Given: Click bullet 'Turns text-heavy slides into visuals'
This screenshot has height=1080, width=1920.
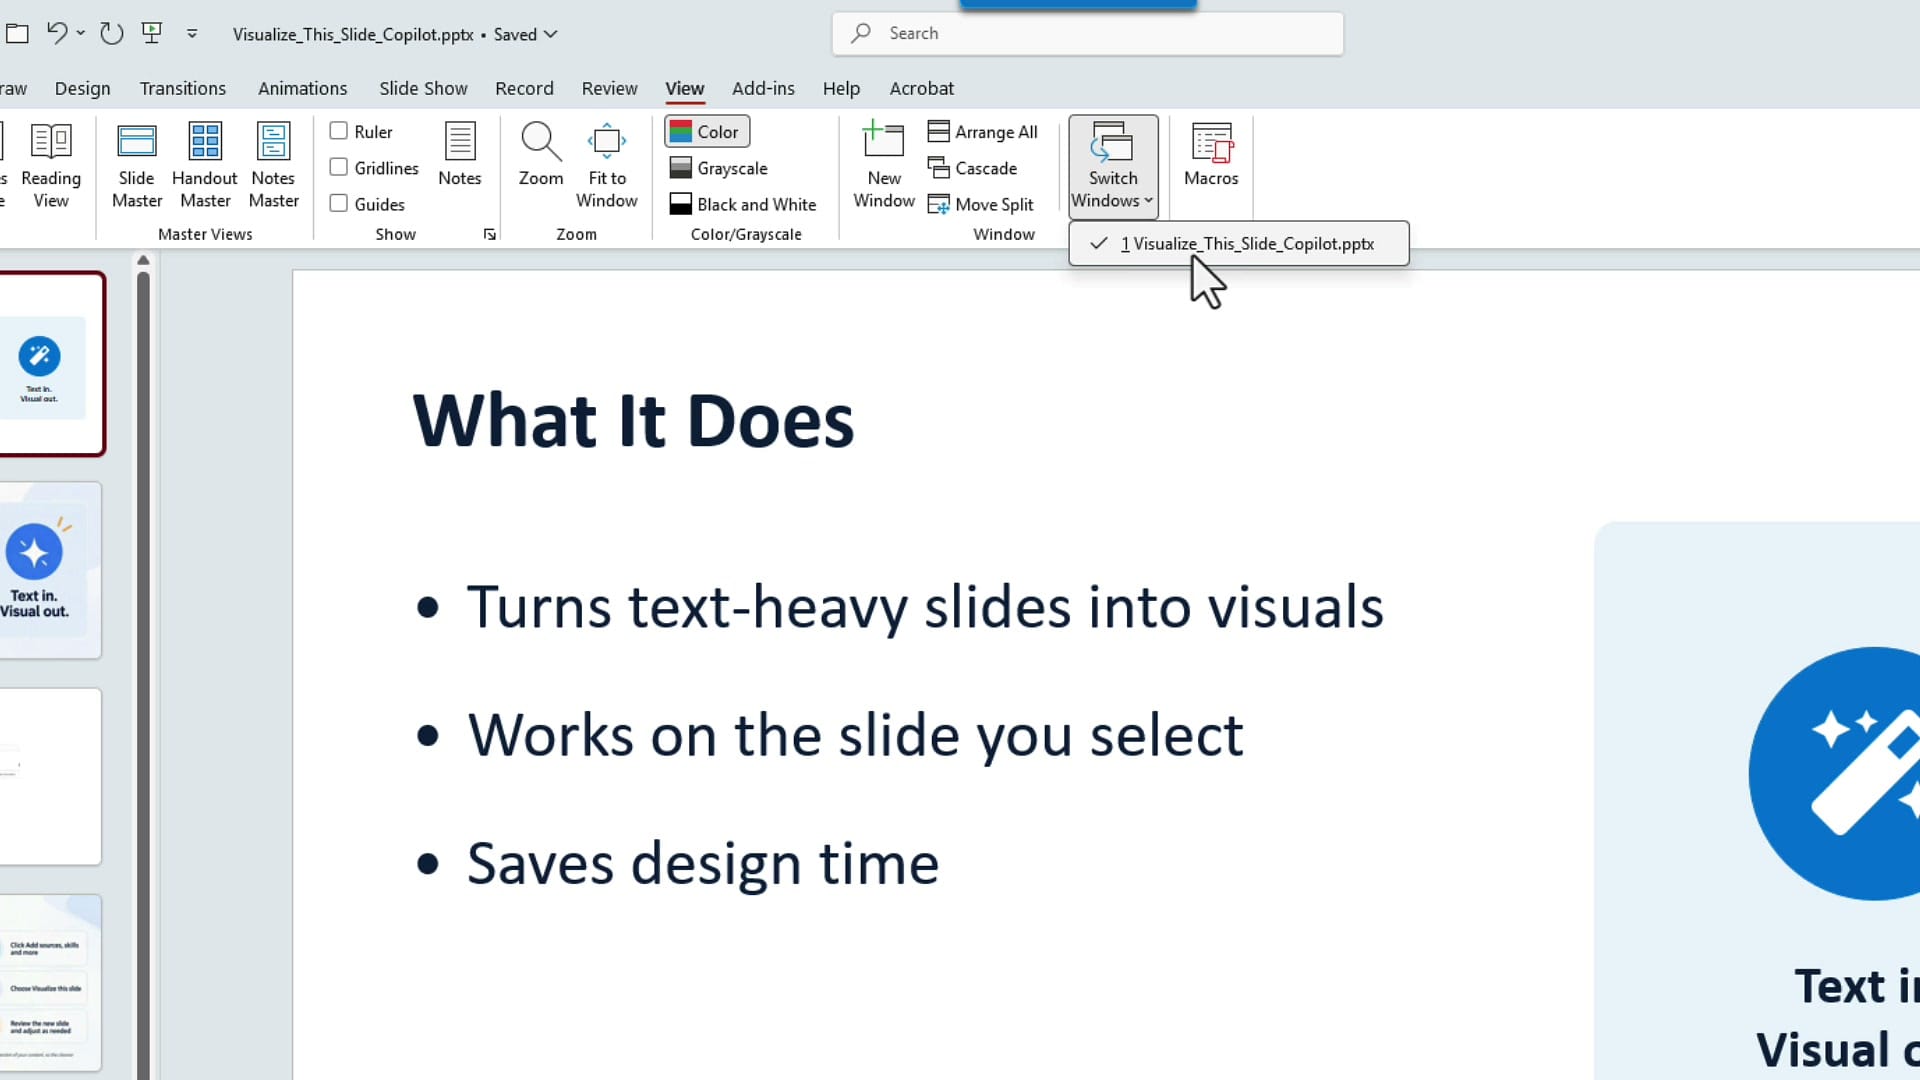Looking at the screenshot, I should tap(925, 607).
